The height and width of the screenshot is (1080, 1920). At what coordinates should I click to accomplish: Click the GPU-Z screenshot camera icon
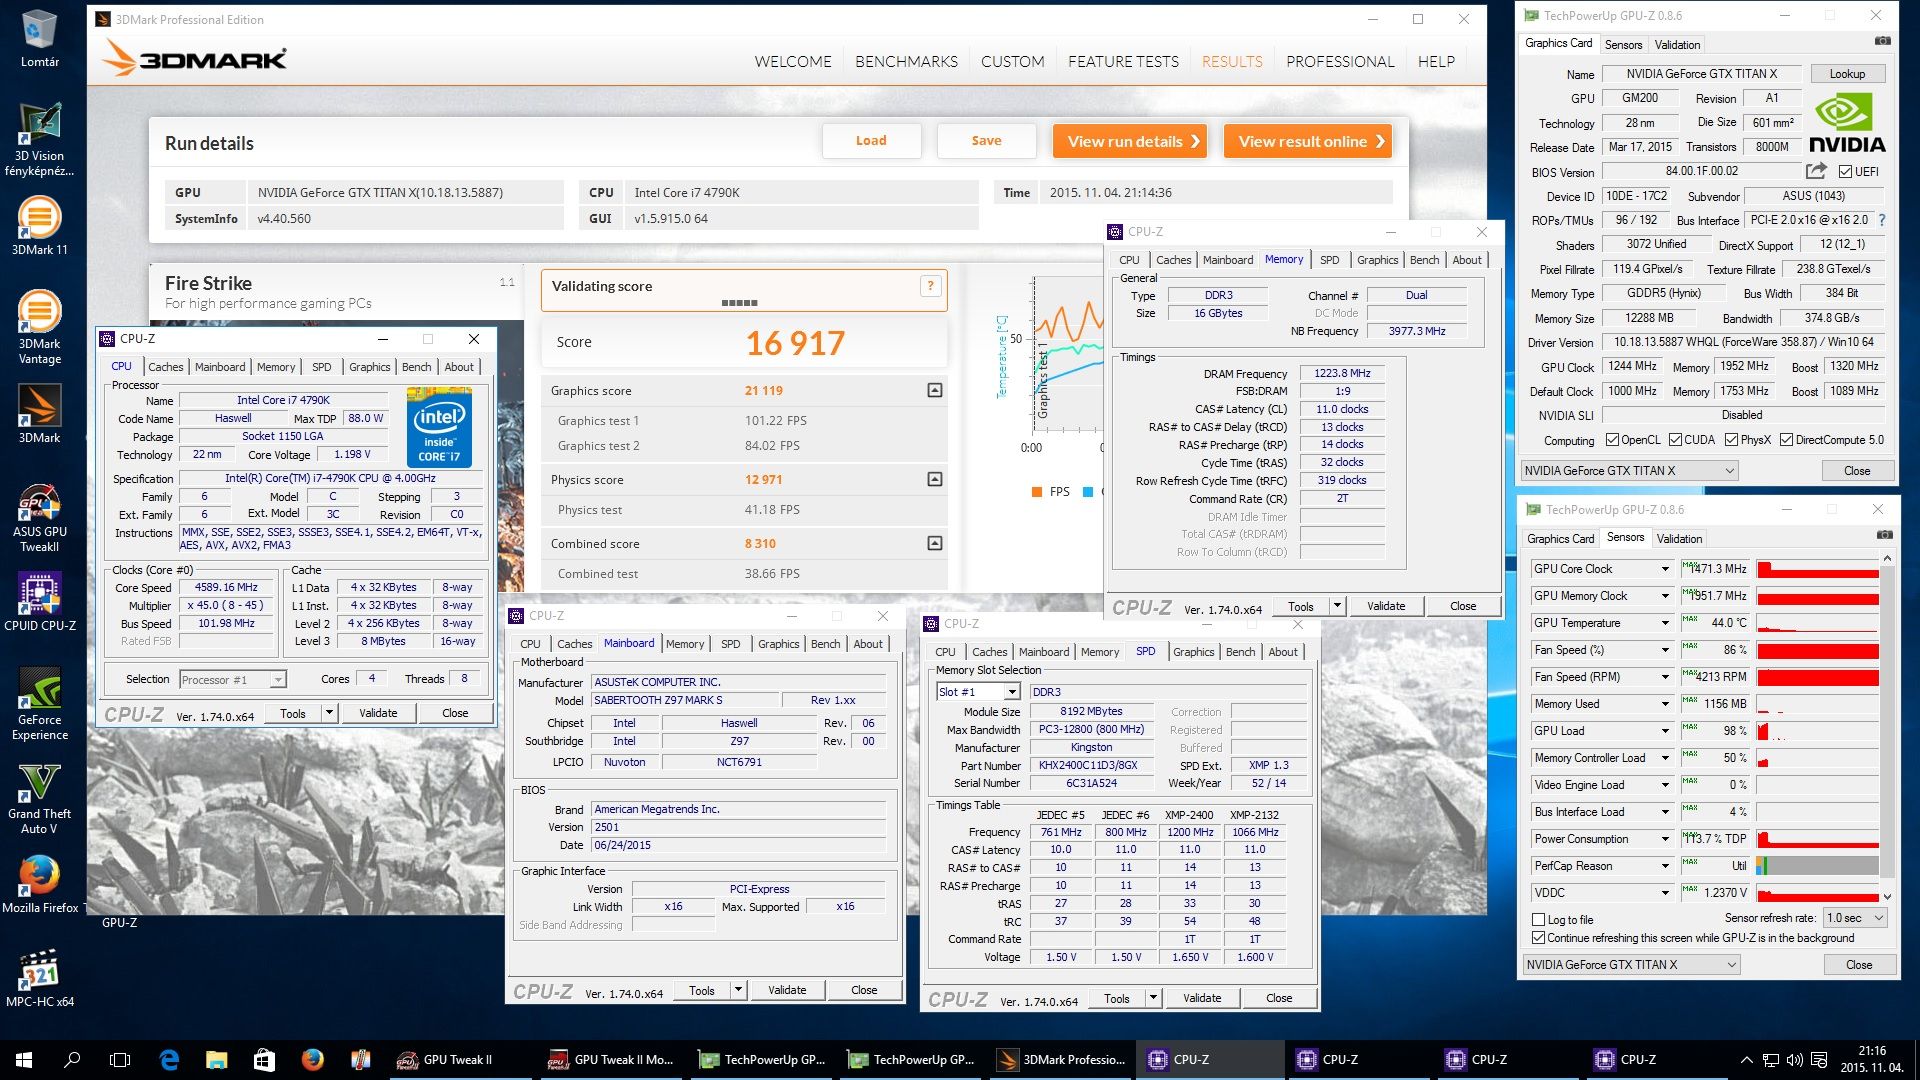click(x=1882, y=42)
